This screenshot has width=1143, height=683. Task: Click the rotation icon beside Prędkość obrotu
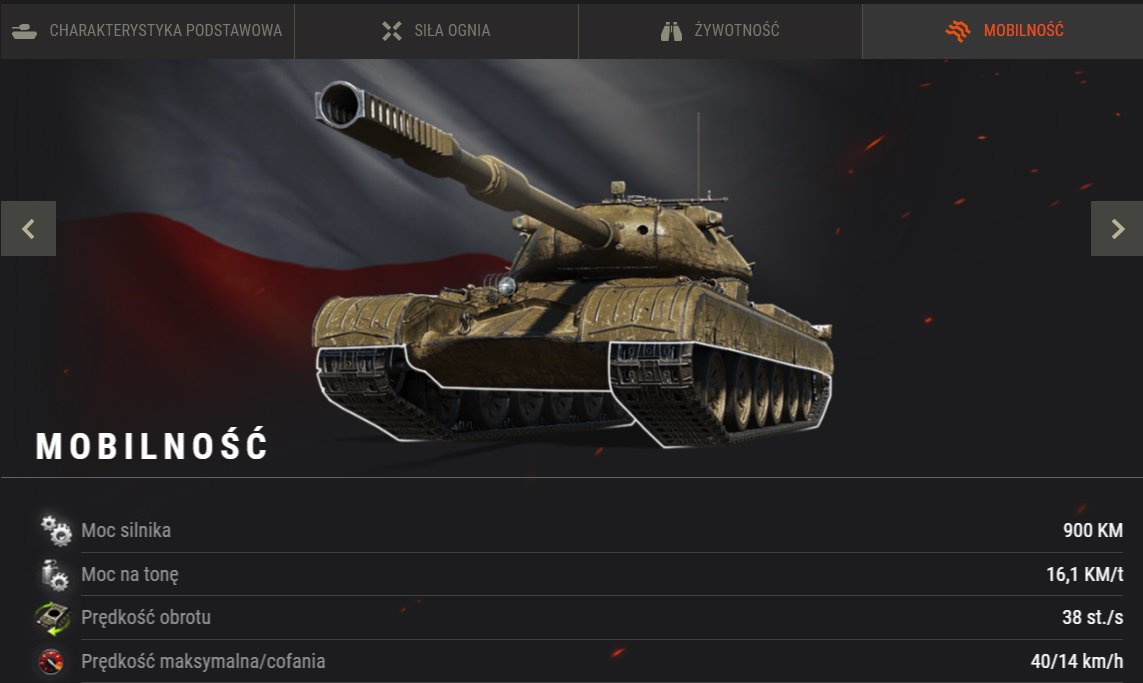click(52, 618)
